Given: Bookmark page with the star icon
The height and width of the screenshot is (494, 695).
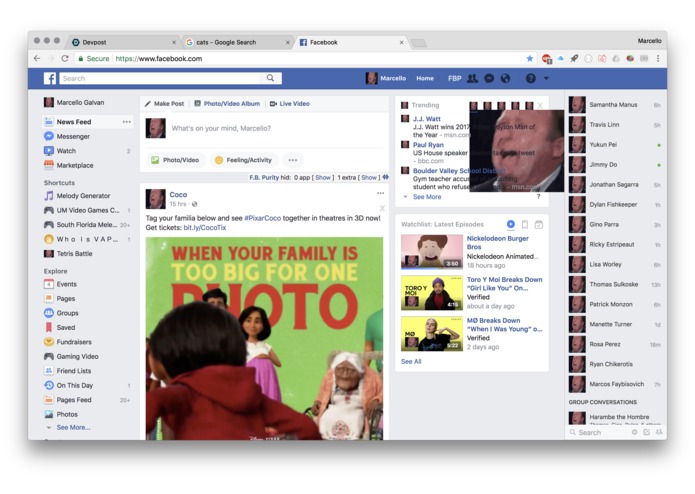Looking at the screenshot, I should [530, 58].
